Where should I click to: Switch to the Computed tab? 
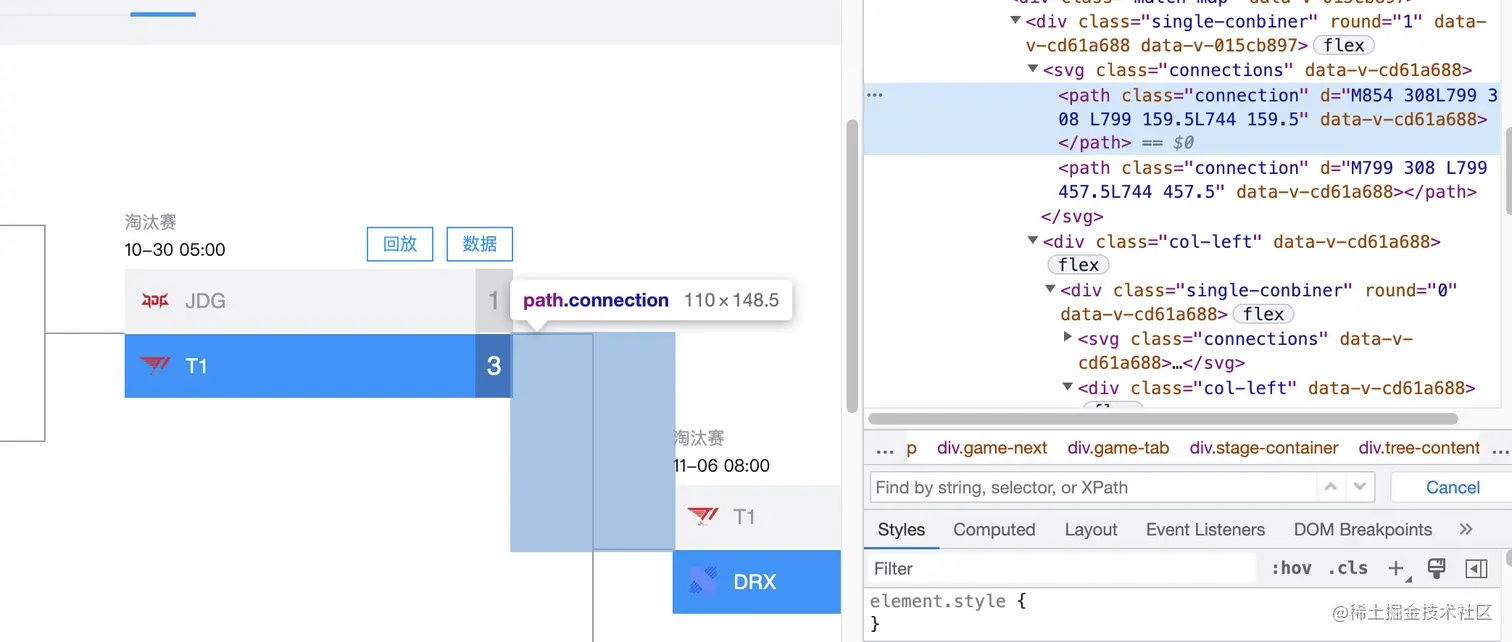pos(994,529)
